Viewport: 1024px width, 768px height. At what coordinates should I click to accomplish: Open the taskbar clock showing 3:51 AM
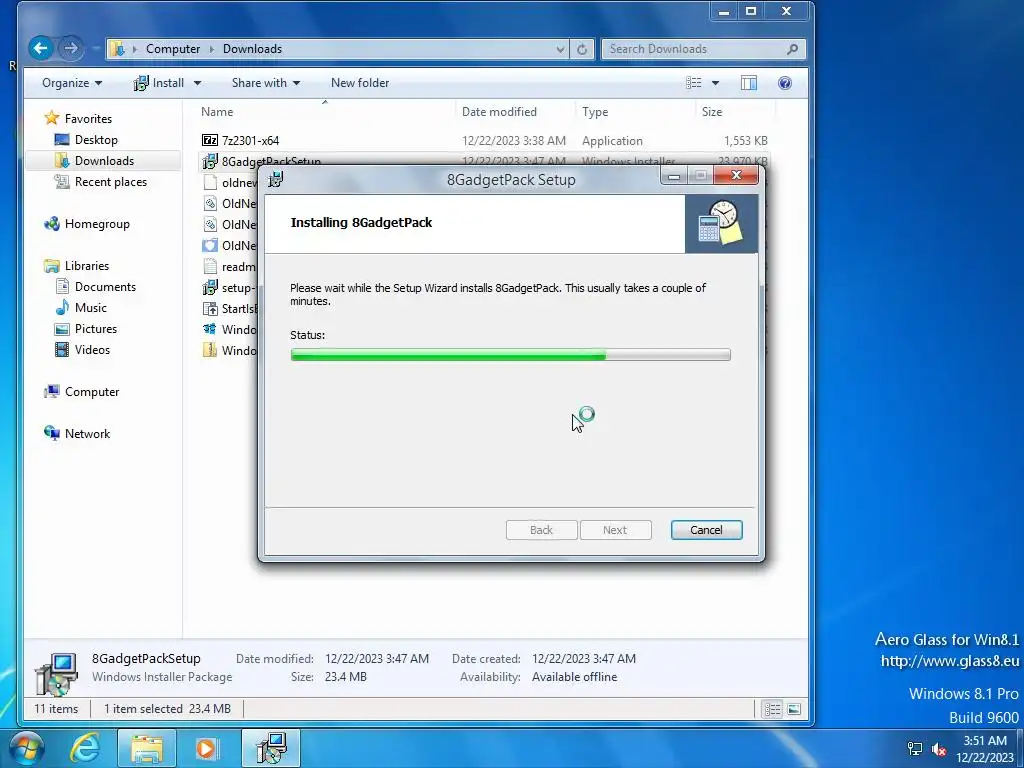[x=985, y=749]
